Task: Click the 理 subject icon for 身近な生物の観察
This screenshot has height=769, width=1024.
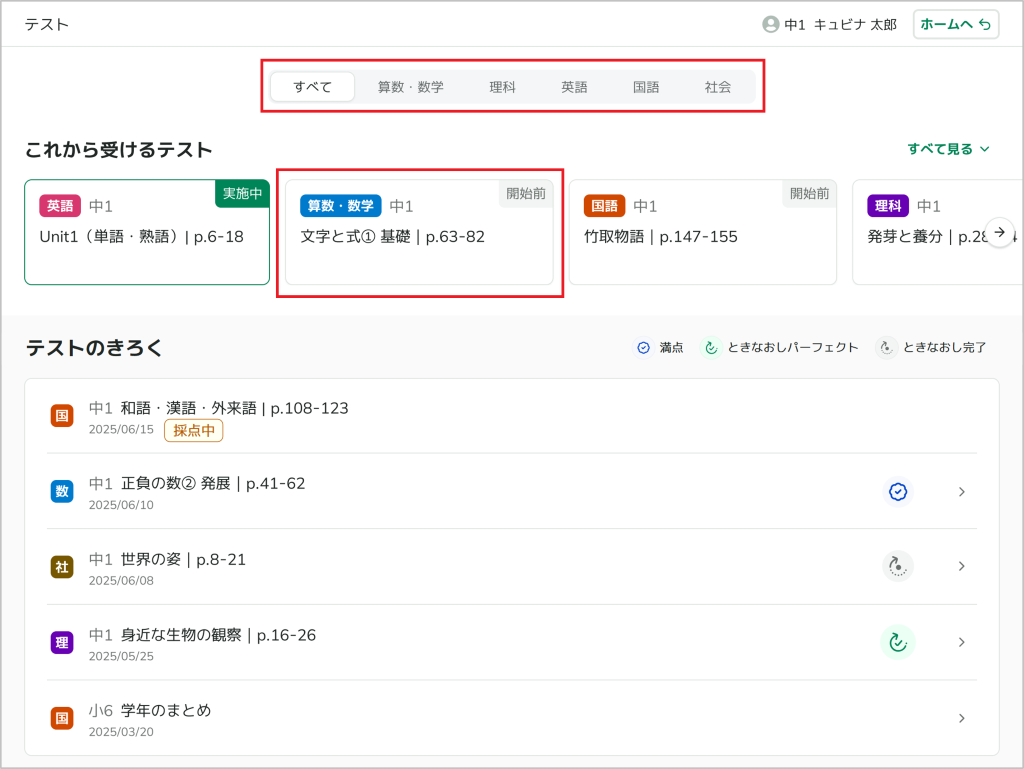Action: [x=62, y=642]
